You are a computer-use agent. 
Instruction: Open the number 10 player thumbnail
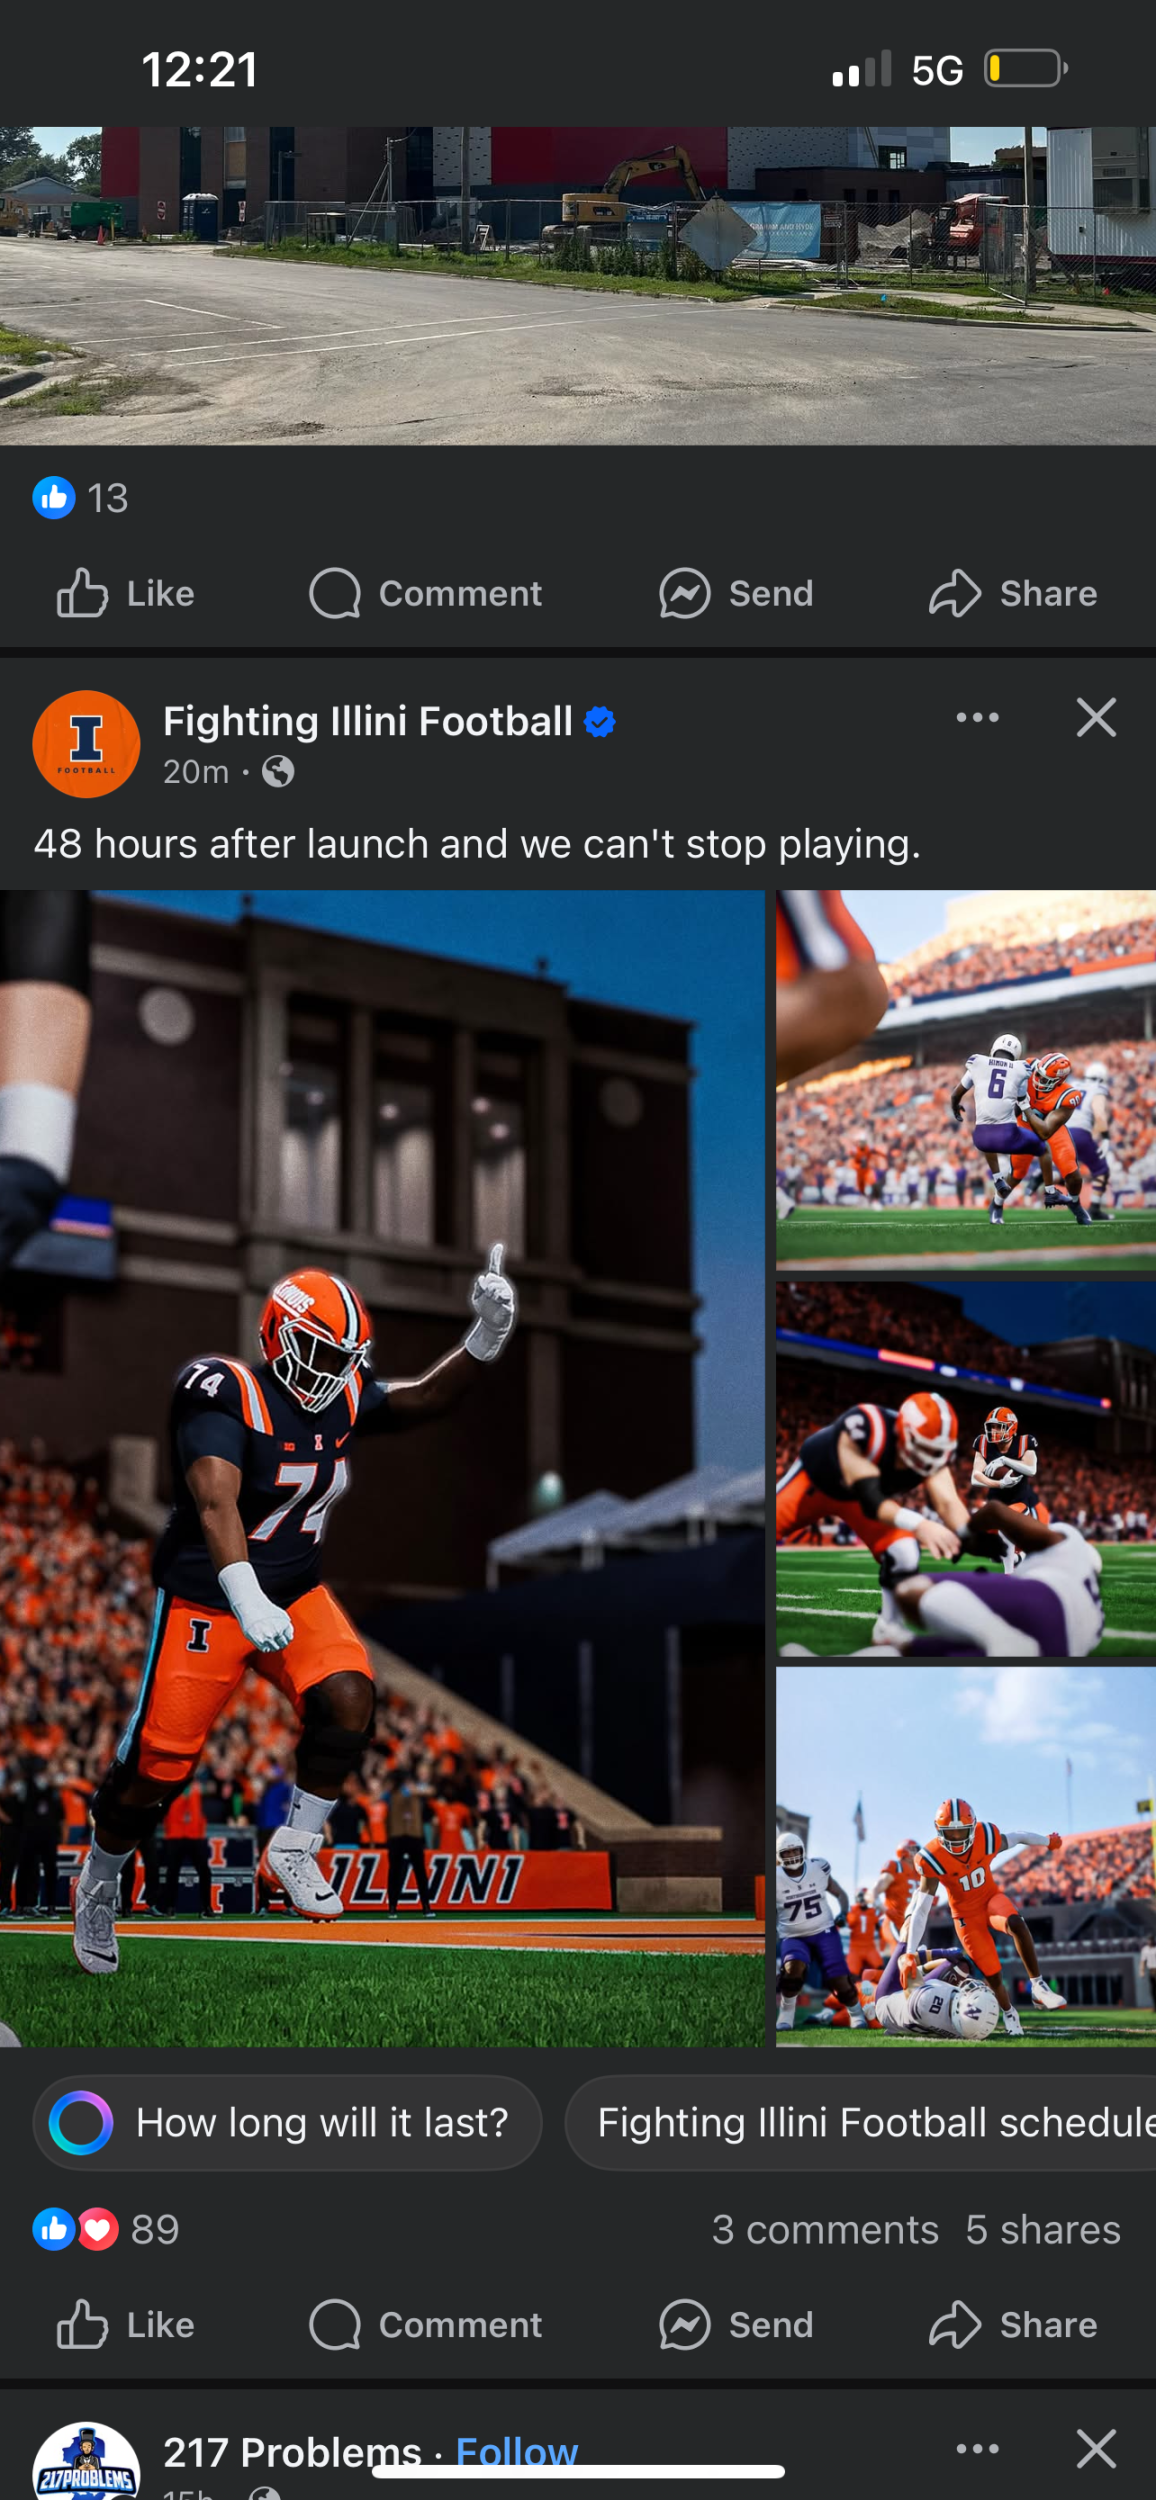coord(966,1856)
